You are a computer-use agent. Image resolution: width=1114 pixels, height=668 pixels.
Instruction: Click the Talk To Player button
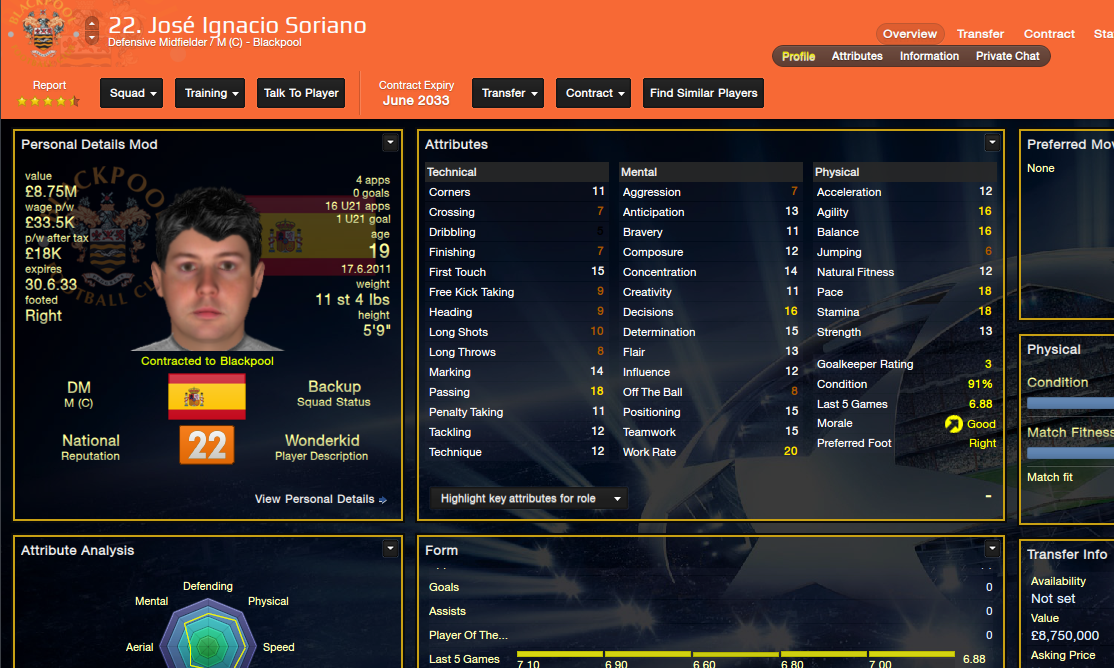click(301, 93)
